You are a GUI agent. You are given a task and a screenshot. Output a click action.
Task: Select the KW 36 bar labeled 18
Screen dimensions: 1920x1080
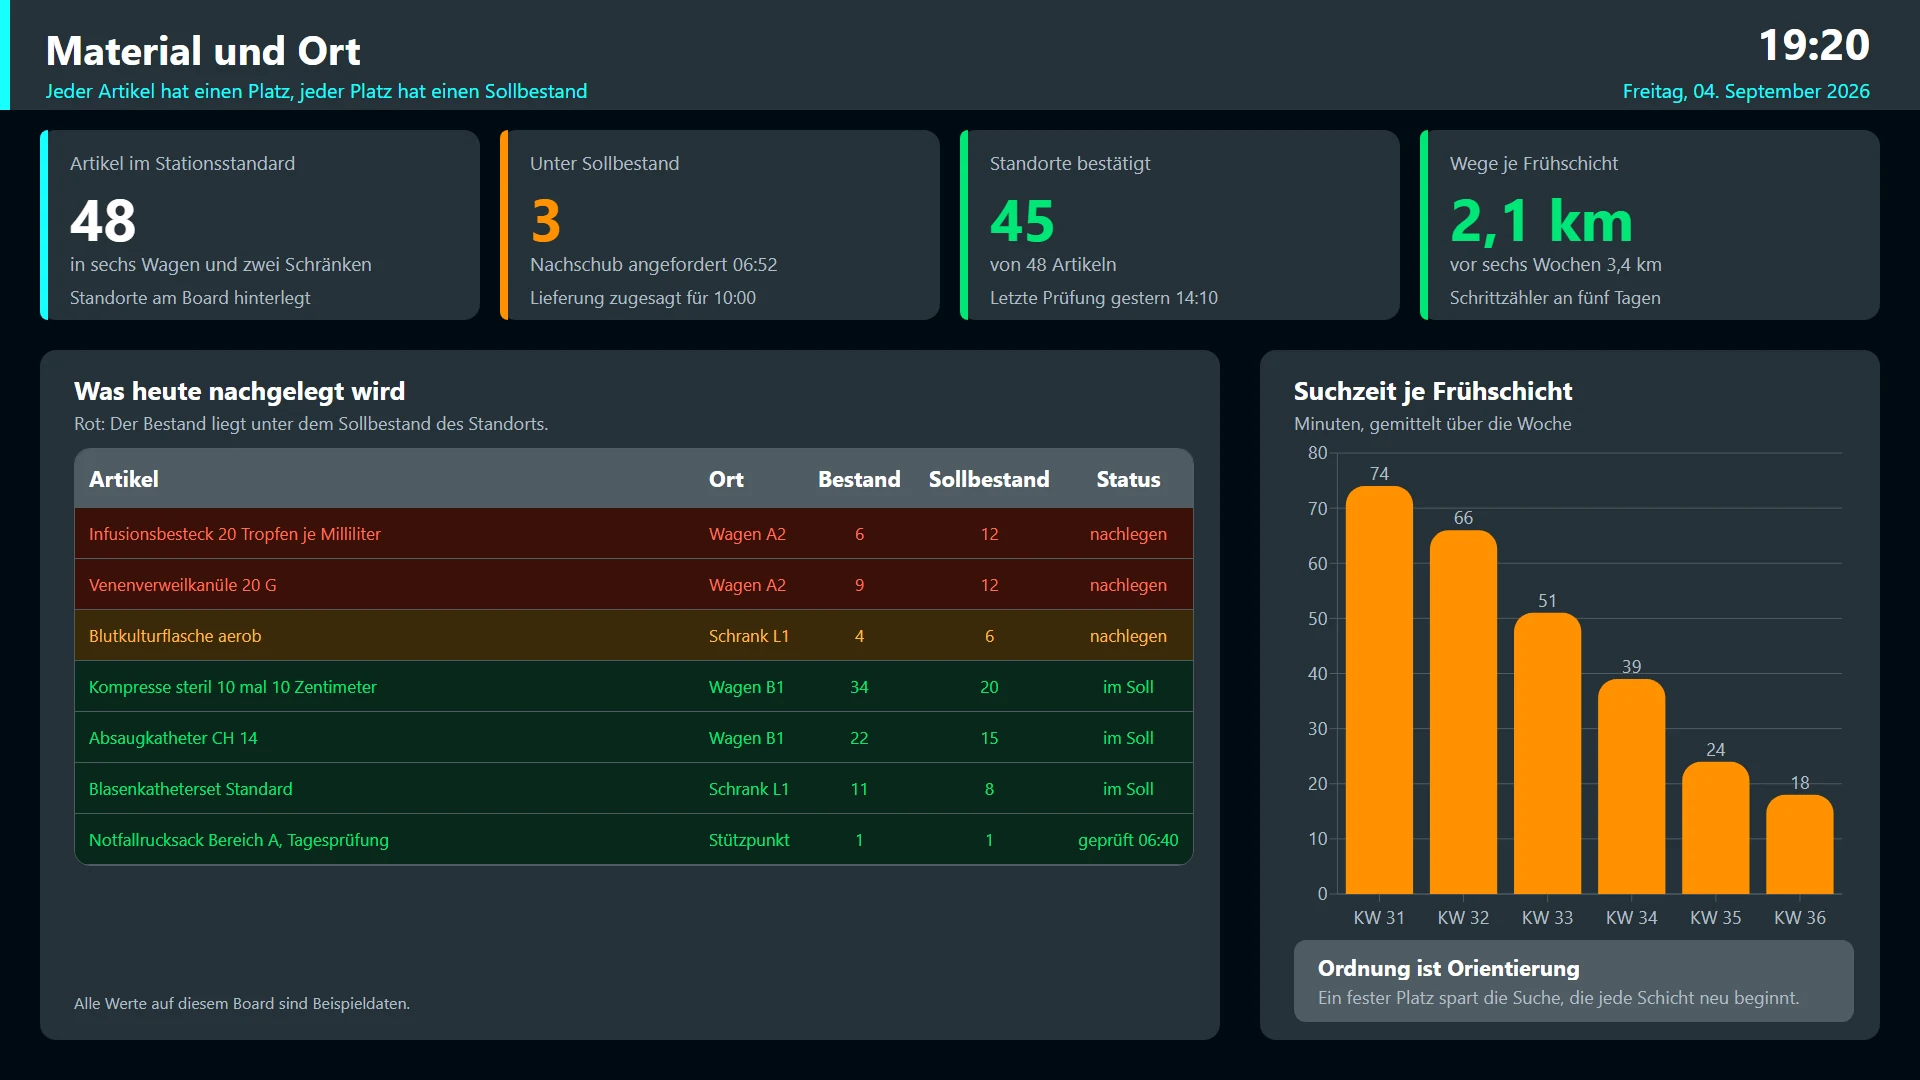pos(1799,844)
